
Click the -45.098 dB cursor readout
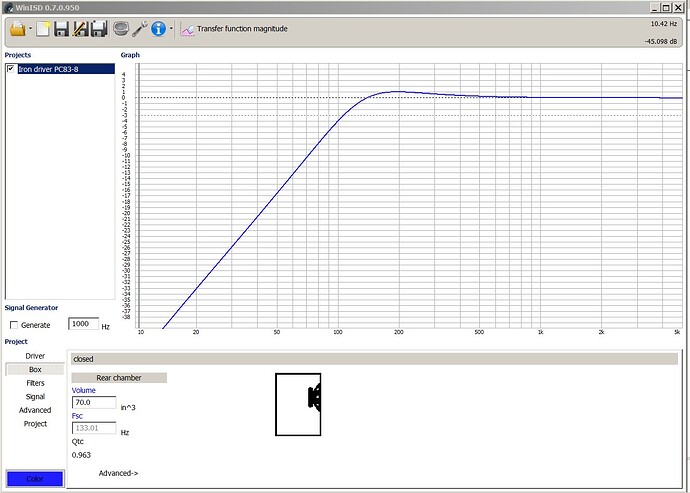point(661,41)
